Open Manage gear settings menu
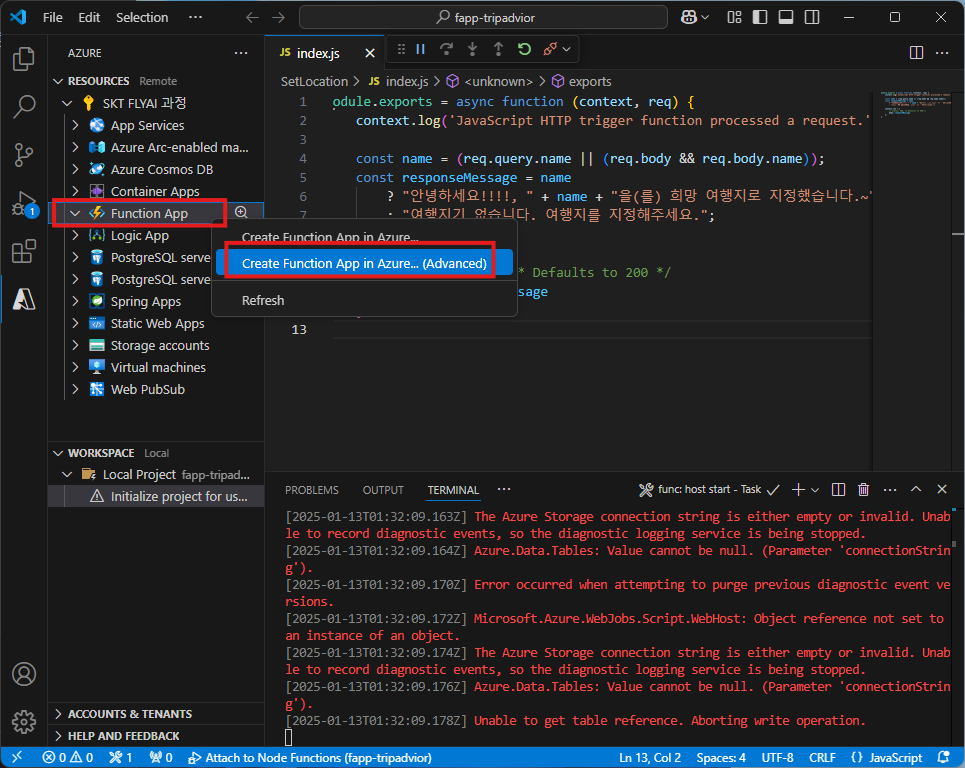 coord(23,722)
